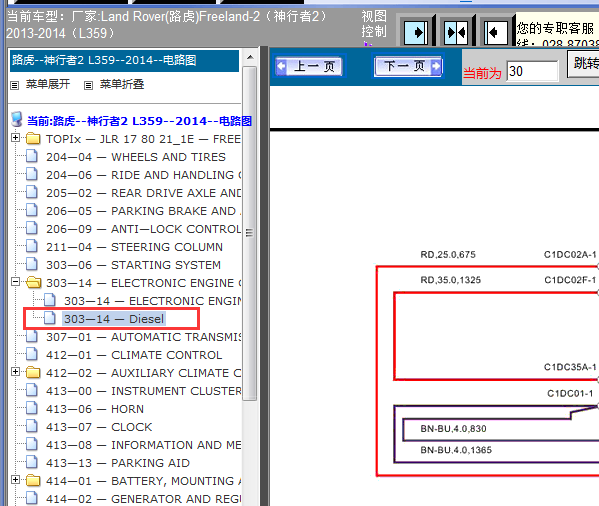The height and width of the screenshot is (506, 599).
Task: Expand the 412—02 AUXILIARY CLIMATE folder
Action: point(15,372)
